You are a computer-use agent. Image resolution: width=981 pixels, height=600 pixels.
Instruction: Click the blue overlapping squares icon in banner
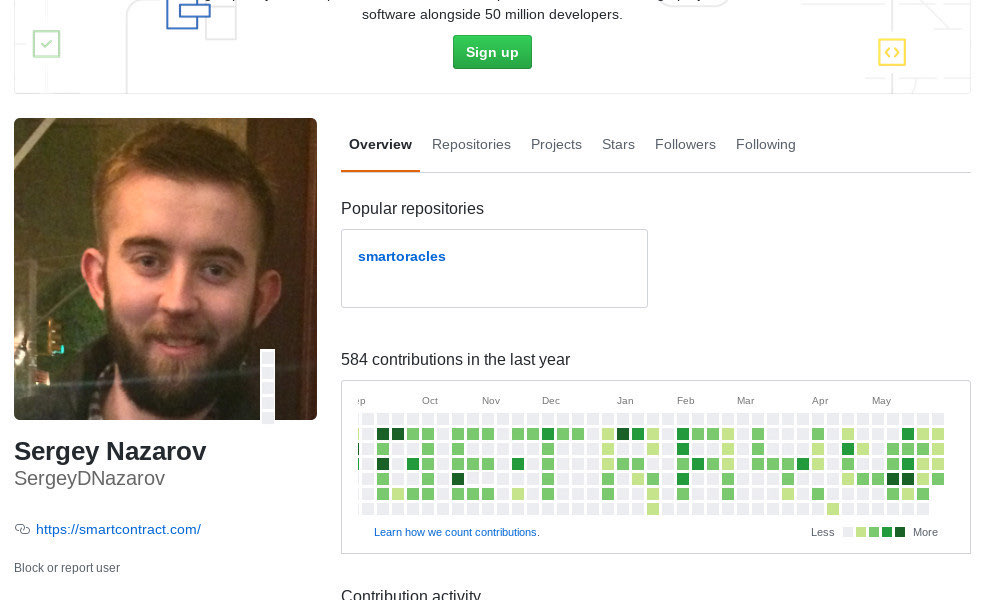[188, 14]
